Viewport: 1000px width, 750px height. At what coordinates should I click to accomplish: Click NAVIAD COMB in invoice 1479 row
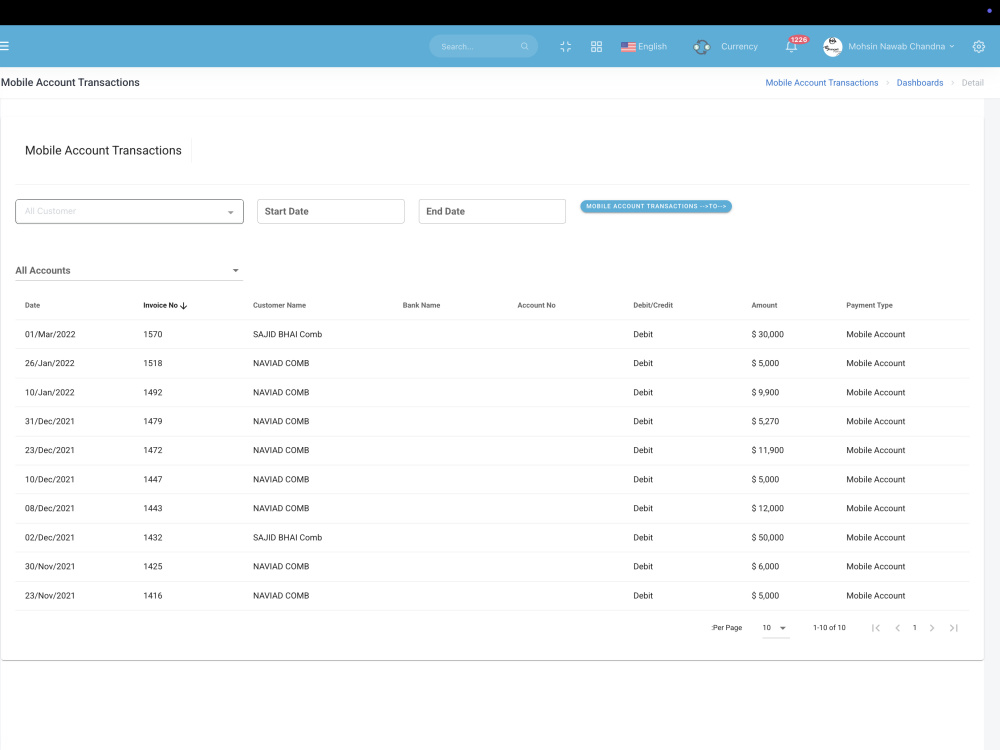[x=281, y=422]
